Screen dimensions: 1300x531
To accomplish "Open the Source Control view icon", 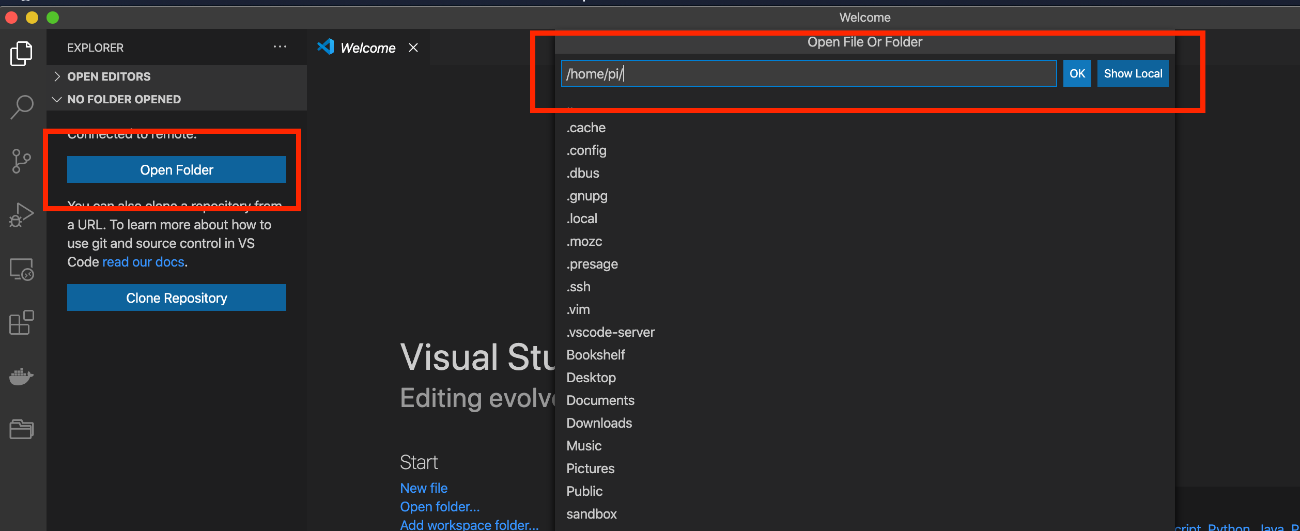I will (x=22, y=161).
